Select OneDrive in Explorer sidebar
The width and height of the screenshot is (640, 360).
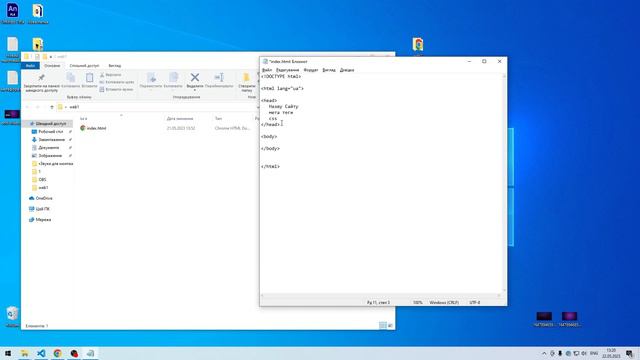coord(44,198)
